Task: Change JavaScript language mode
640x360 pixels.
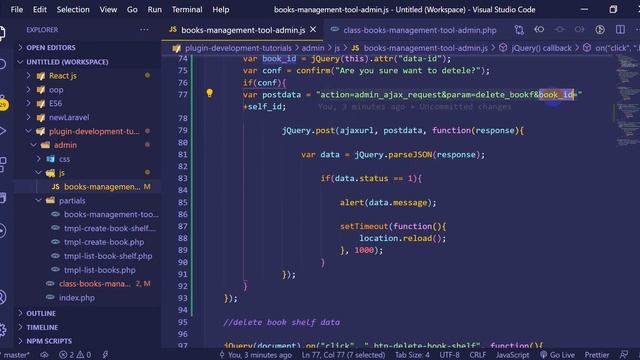Action: pos(512,355)
